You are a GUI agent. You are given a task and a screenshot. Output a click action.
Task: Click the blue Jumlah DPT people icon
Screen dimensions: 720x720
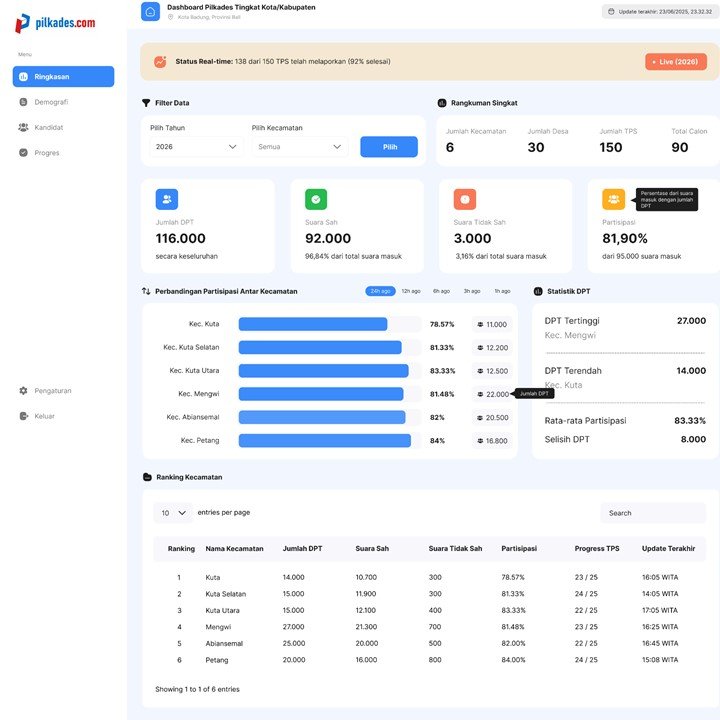[167, 199]
